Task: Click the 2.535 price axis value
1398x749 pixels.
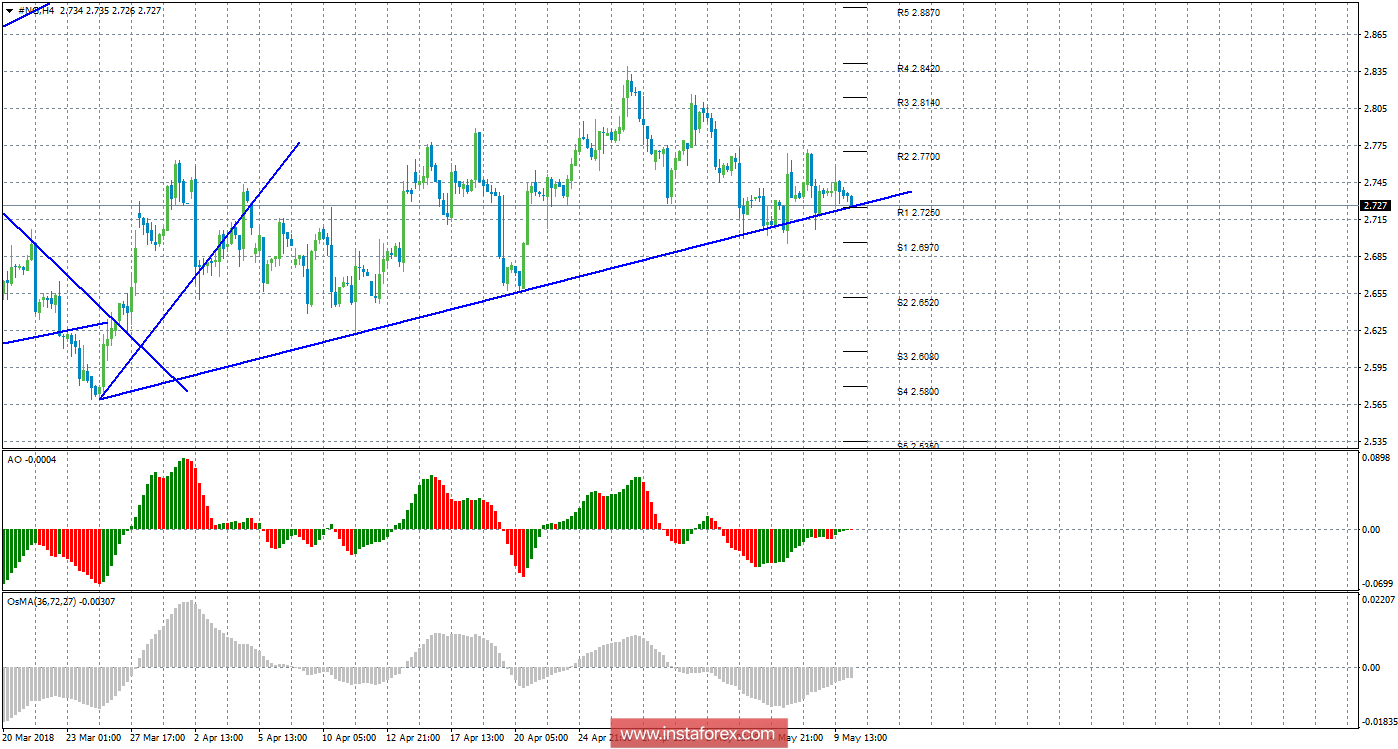Action: coord(1374,441)
